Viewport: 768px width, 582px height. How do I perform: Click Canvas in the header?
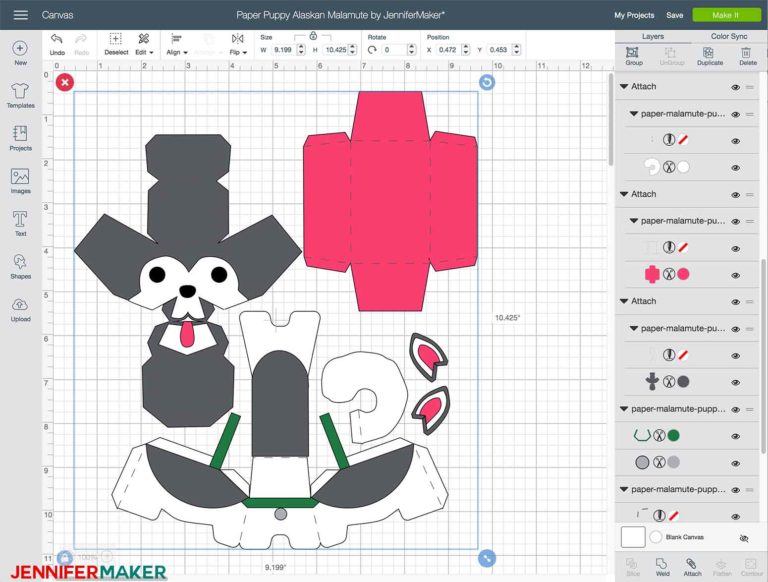[x=57, y=15]
